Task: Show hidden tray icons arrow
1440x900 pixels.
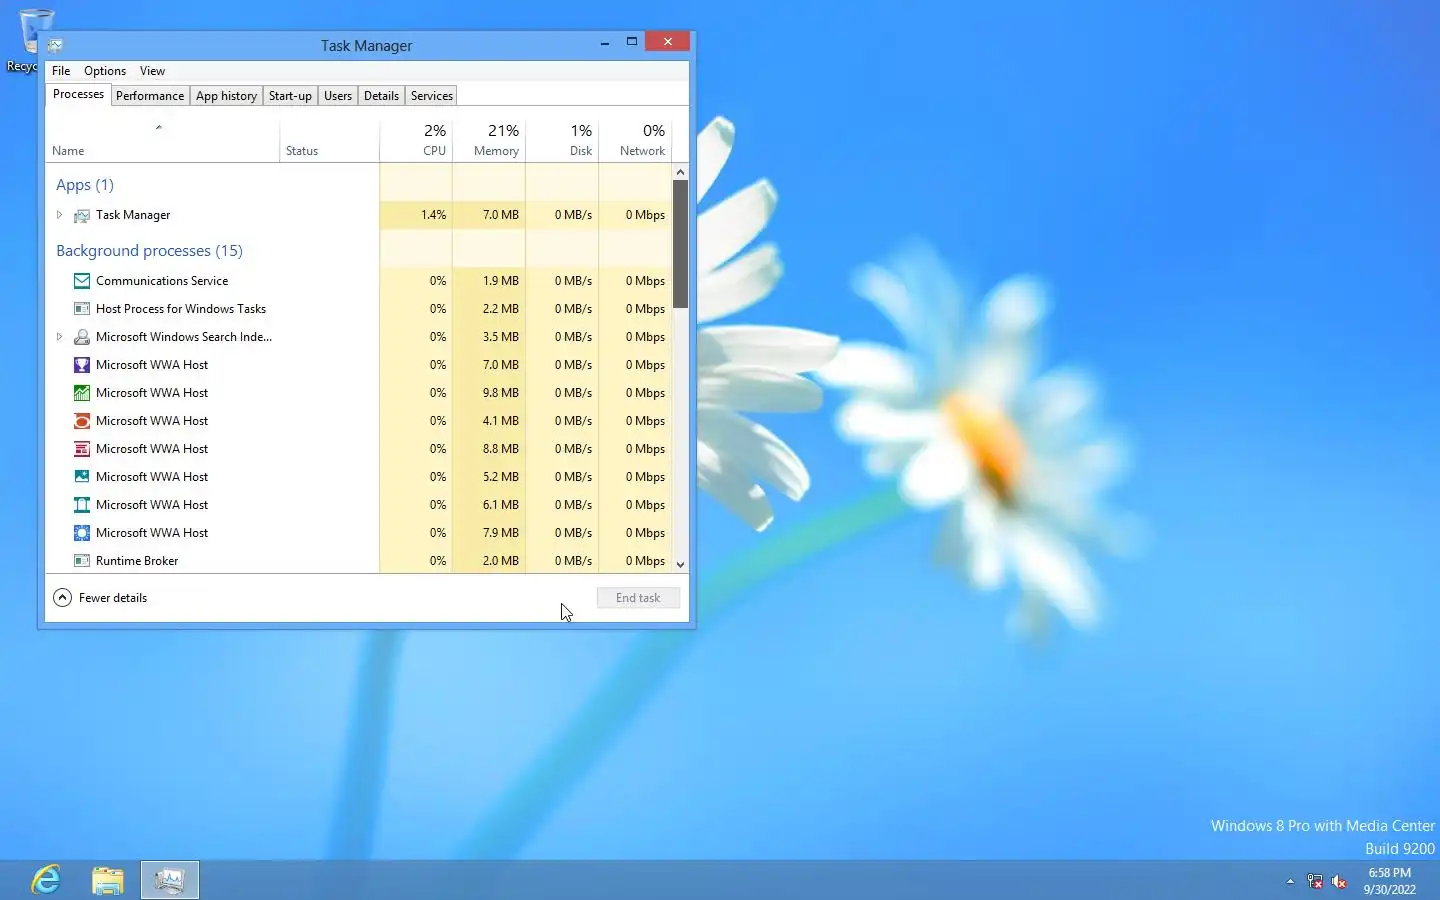Action: coord(1290,881)
